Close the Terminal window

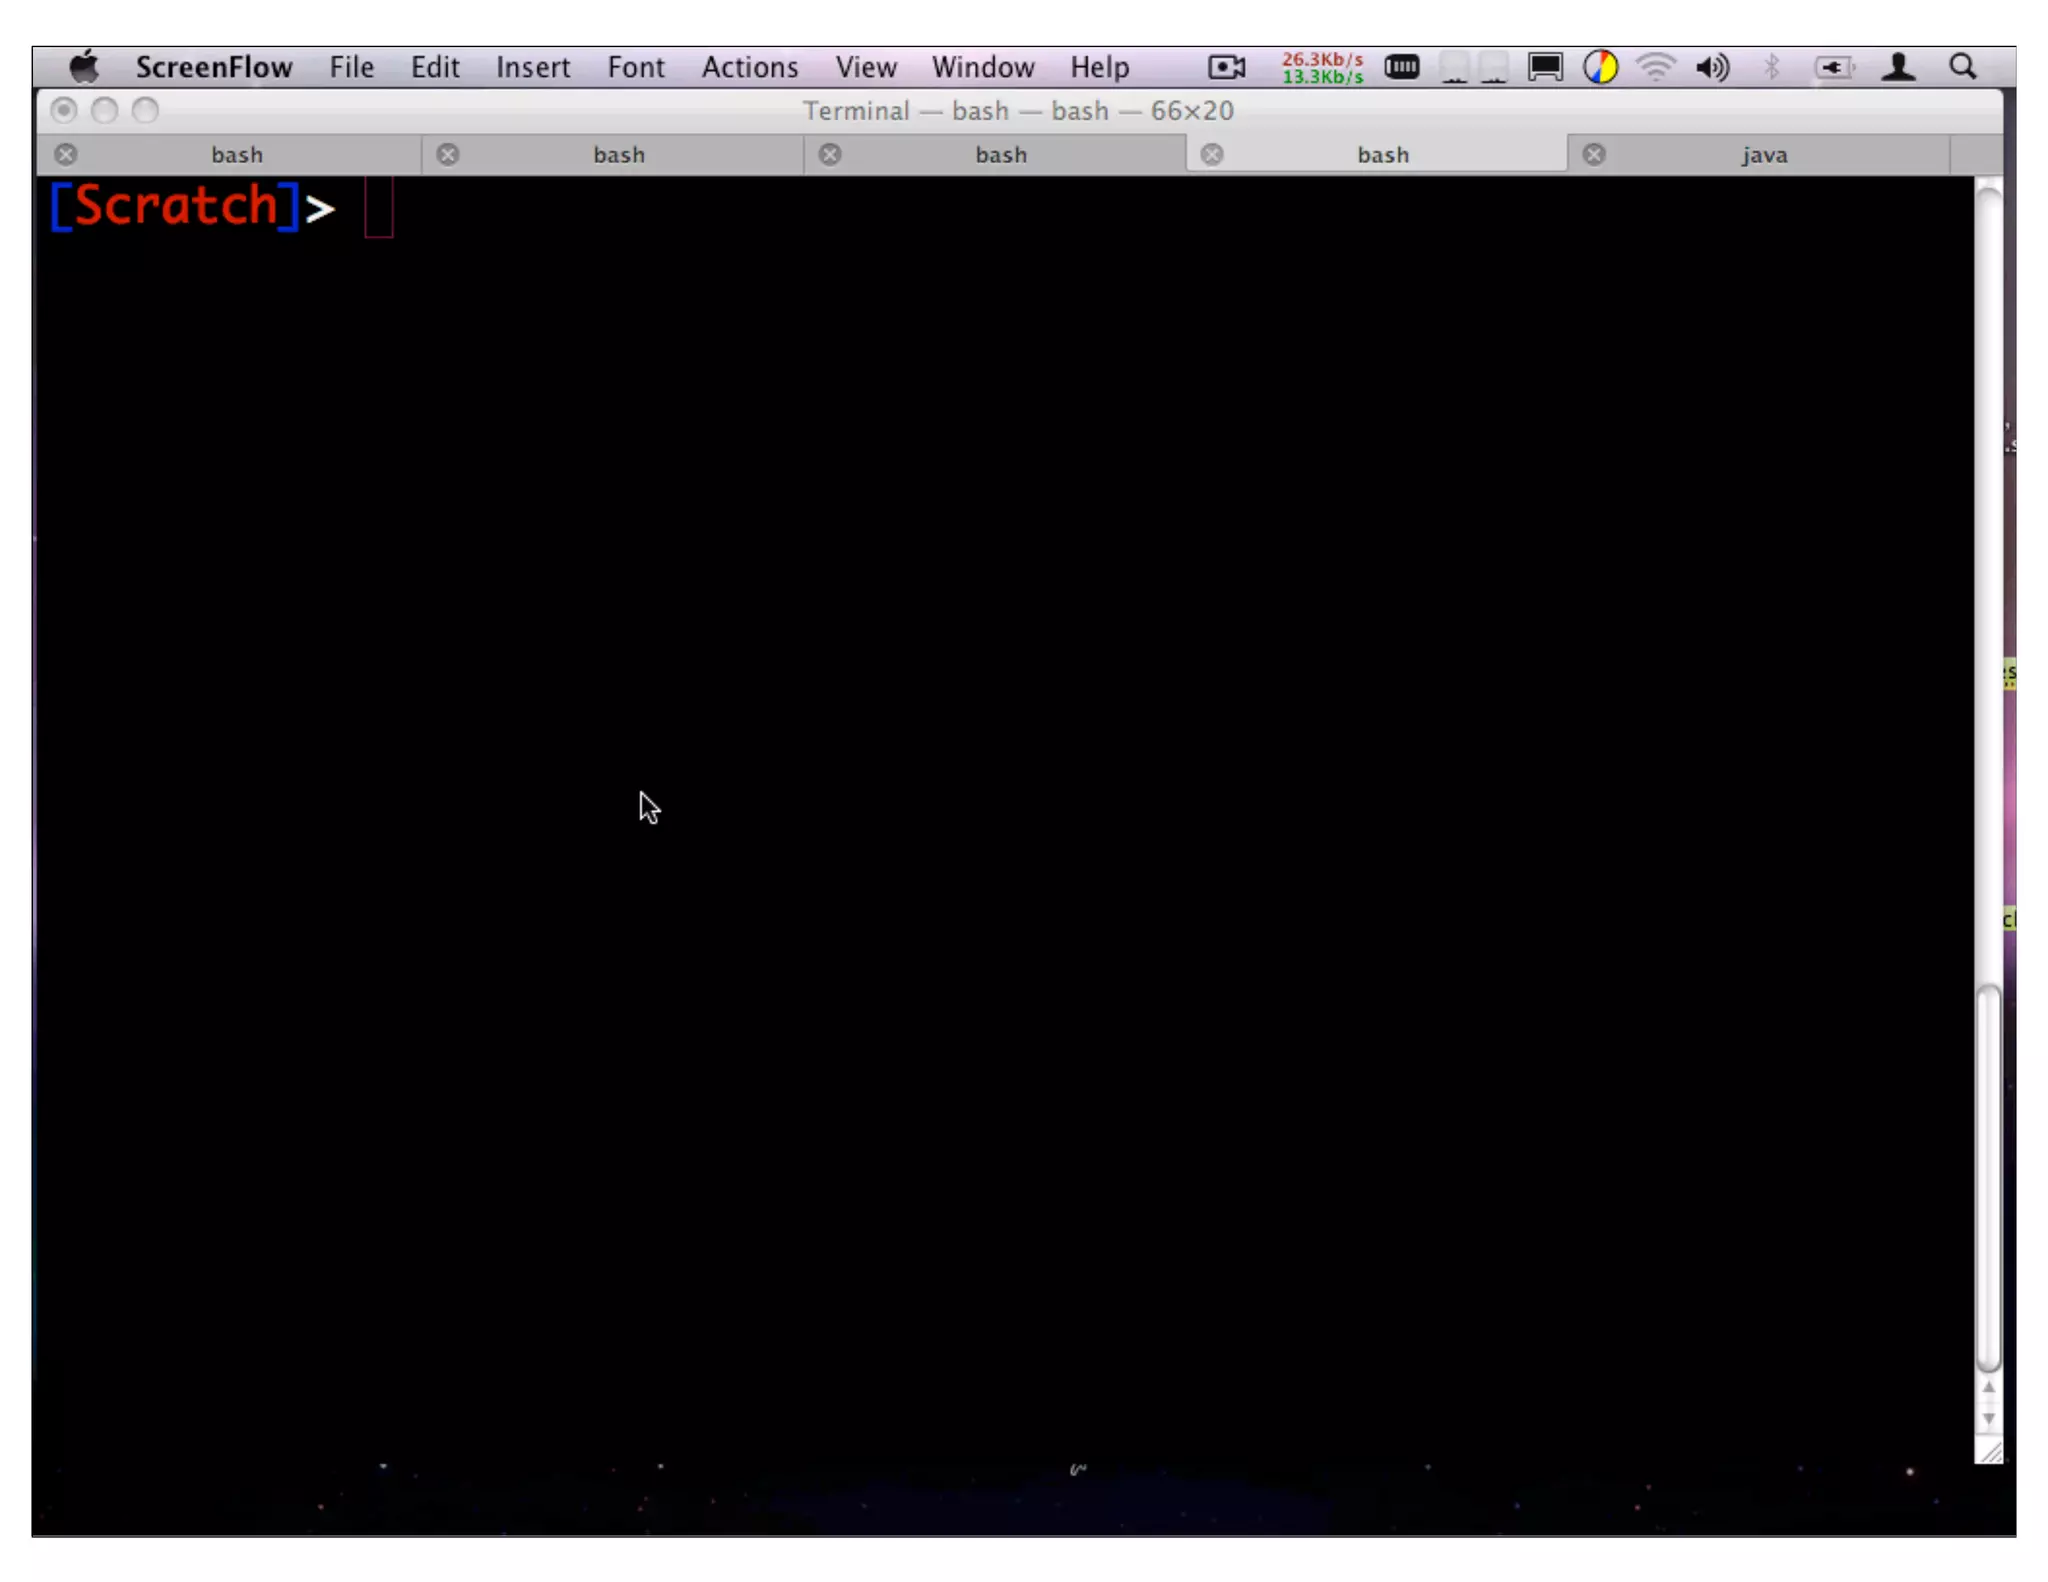(x=64, y=110)
